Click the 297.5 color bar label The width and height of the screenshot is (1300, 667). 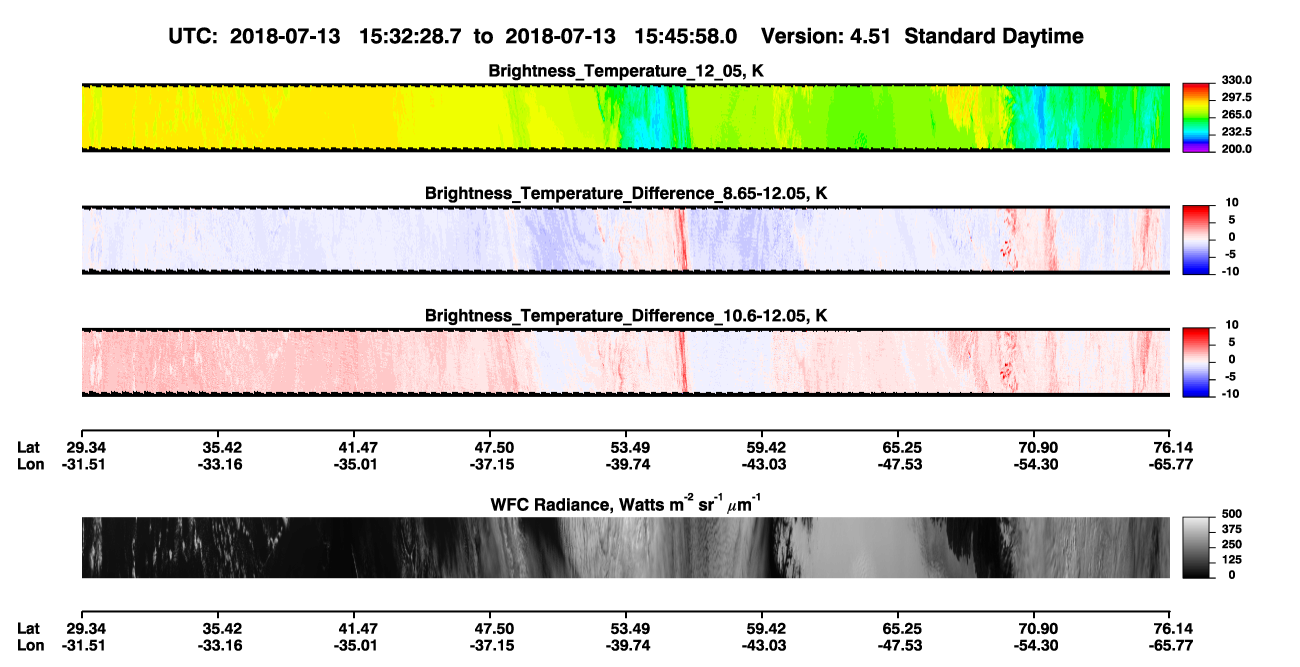(x=1237, y=98)
